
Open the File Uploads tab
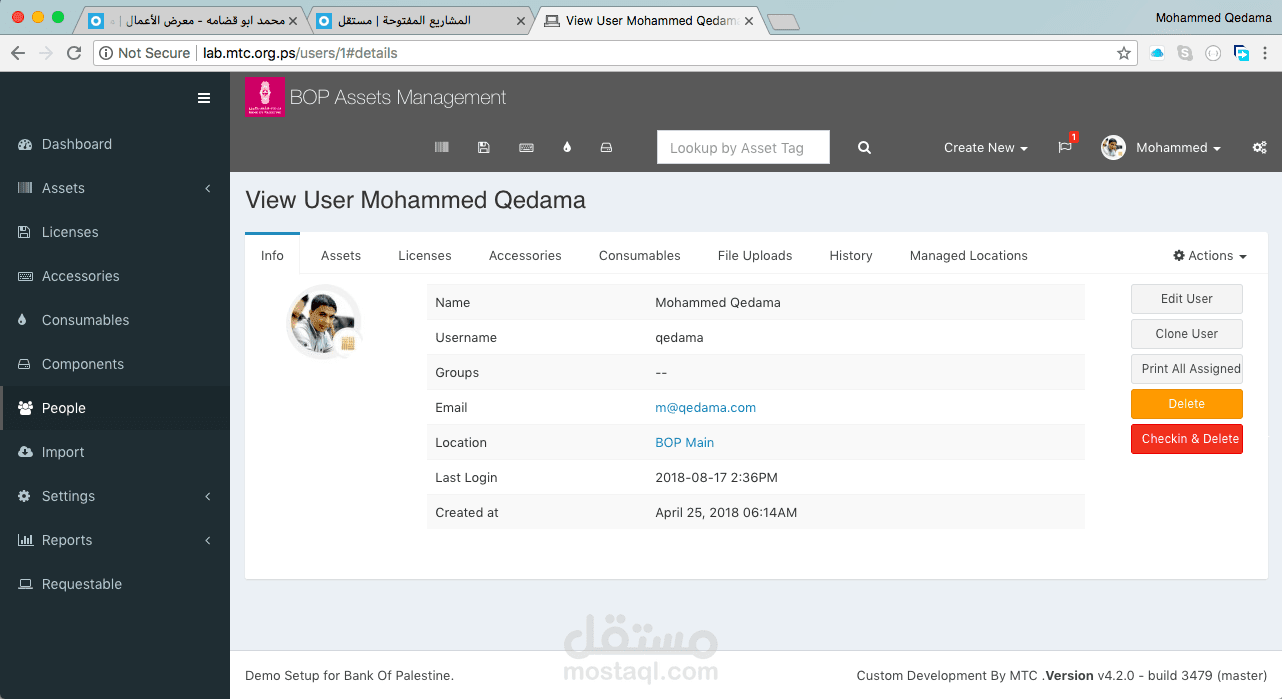pyautogui.click(x=755, y=255)
